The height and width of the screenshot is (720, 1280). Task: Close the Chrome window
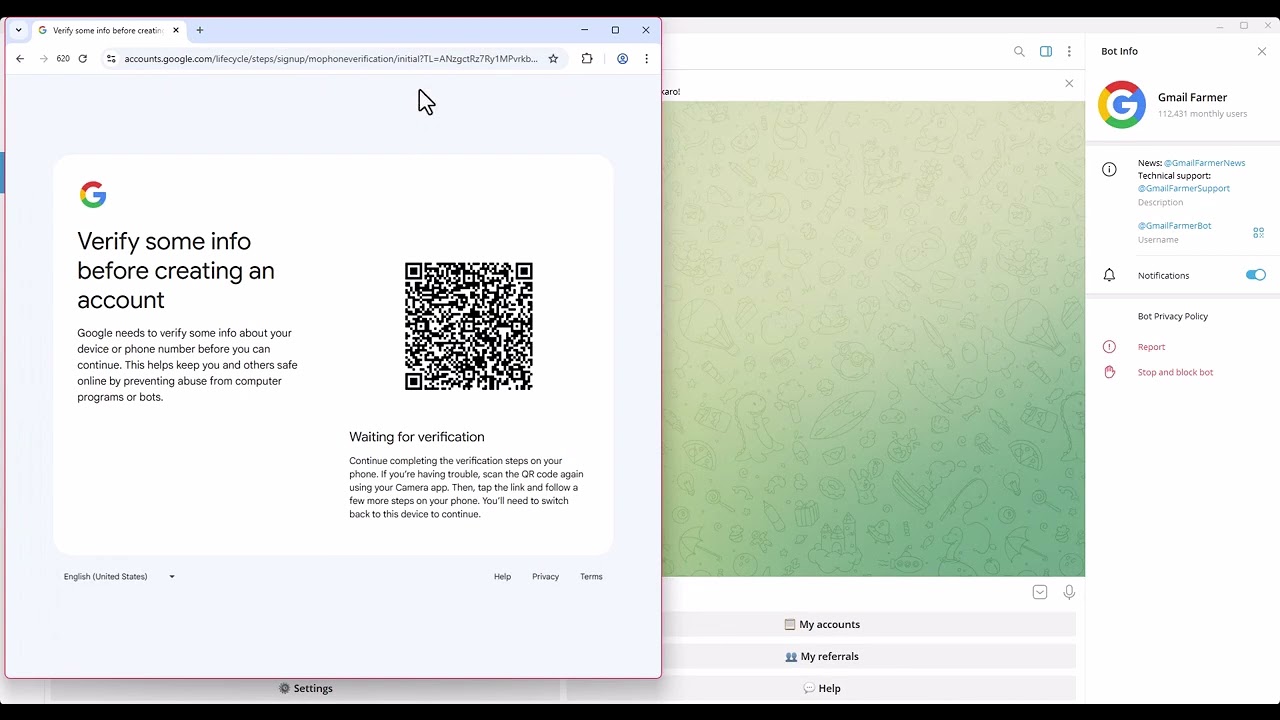646,30
